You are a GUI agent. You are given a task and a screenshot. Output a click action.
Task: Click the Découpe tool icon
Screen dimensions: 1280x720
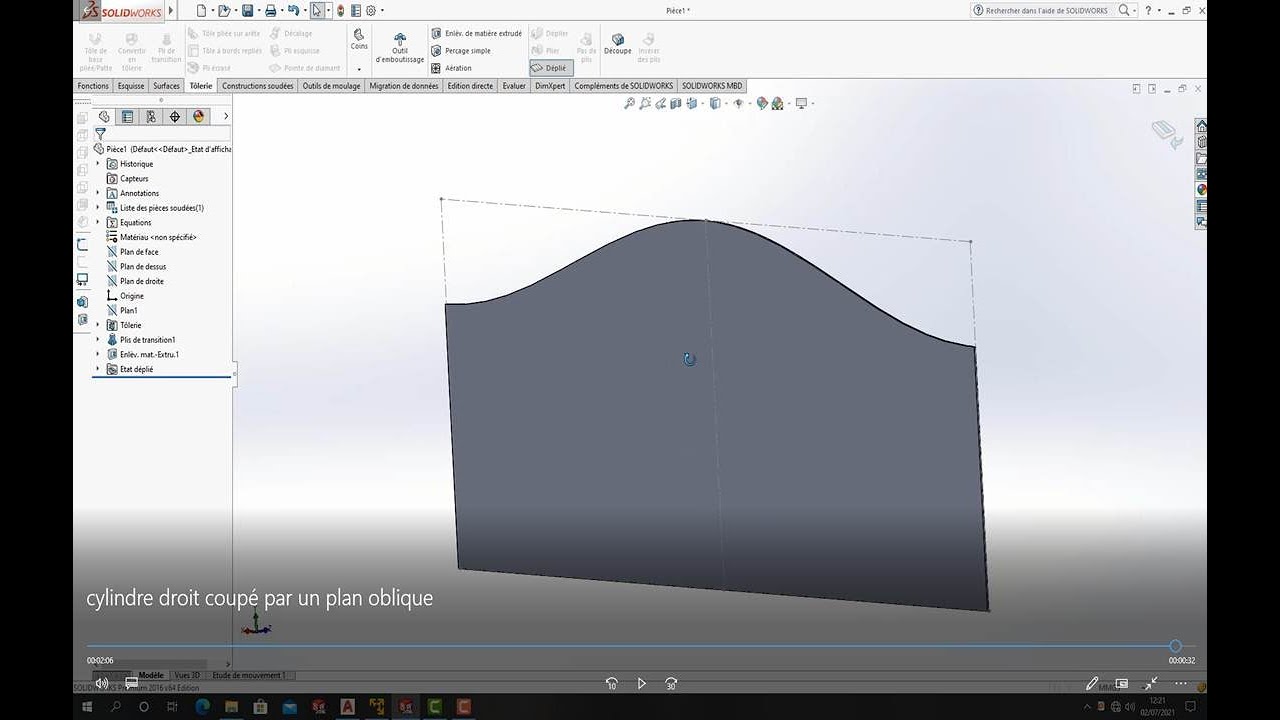point(617,44)
